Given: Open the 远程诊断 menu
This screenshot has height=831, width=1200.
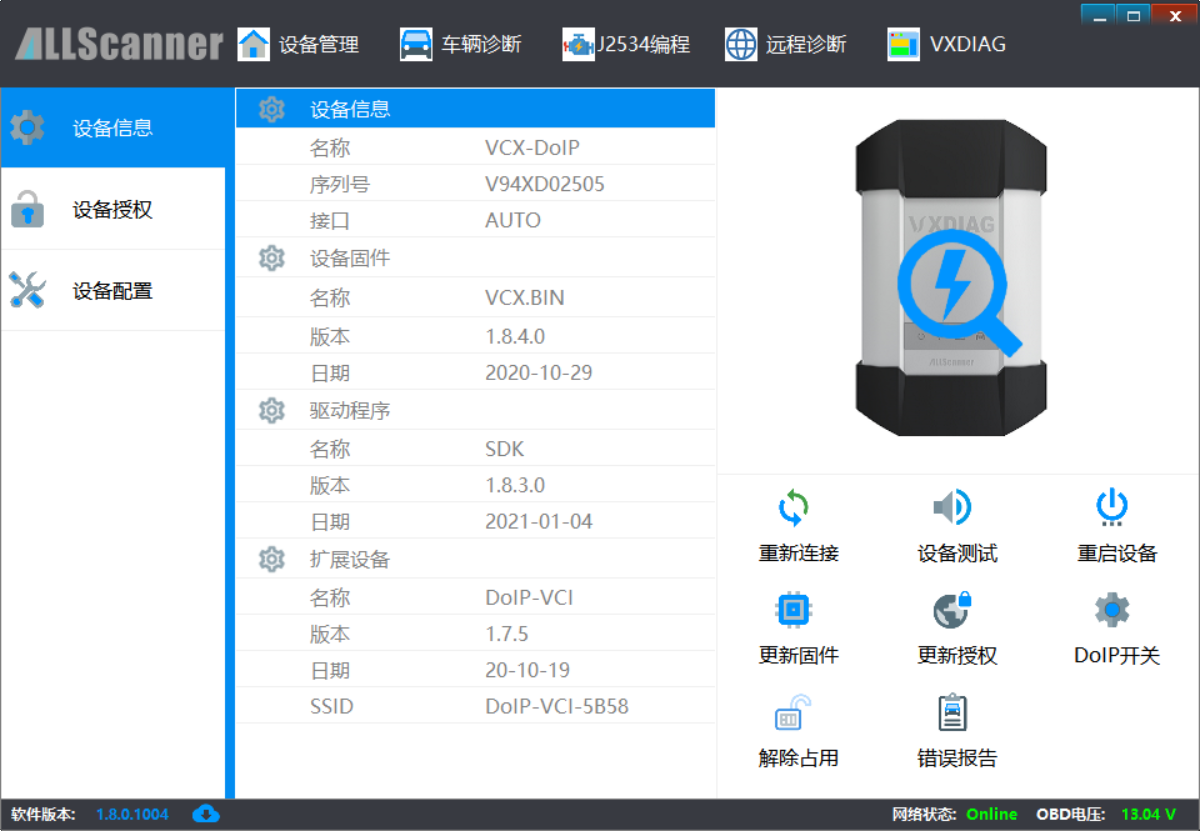Looking at the screenshot, I should tap(786, 44).
